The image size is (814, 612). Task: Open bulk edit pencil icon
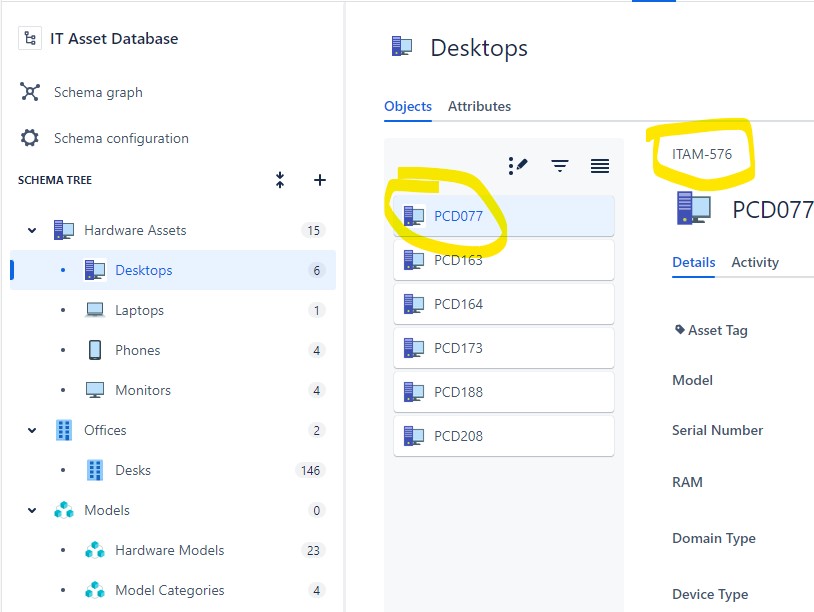click(518, 166)
